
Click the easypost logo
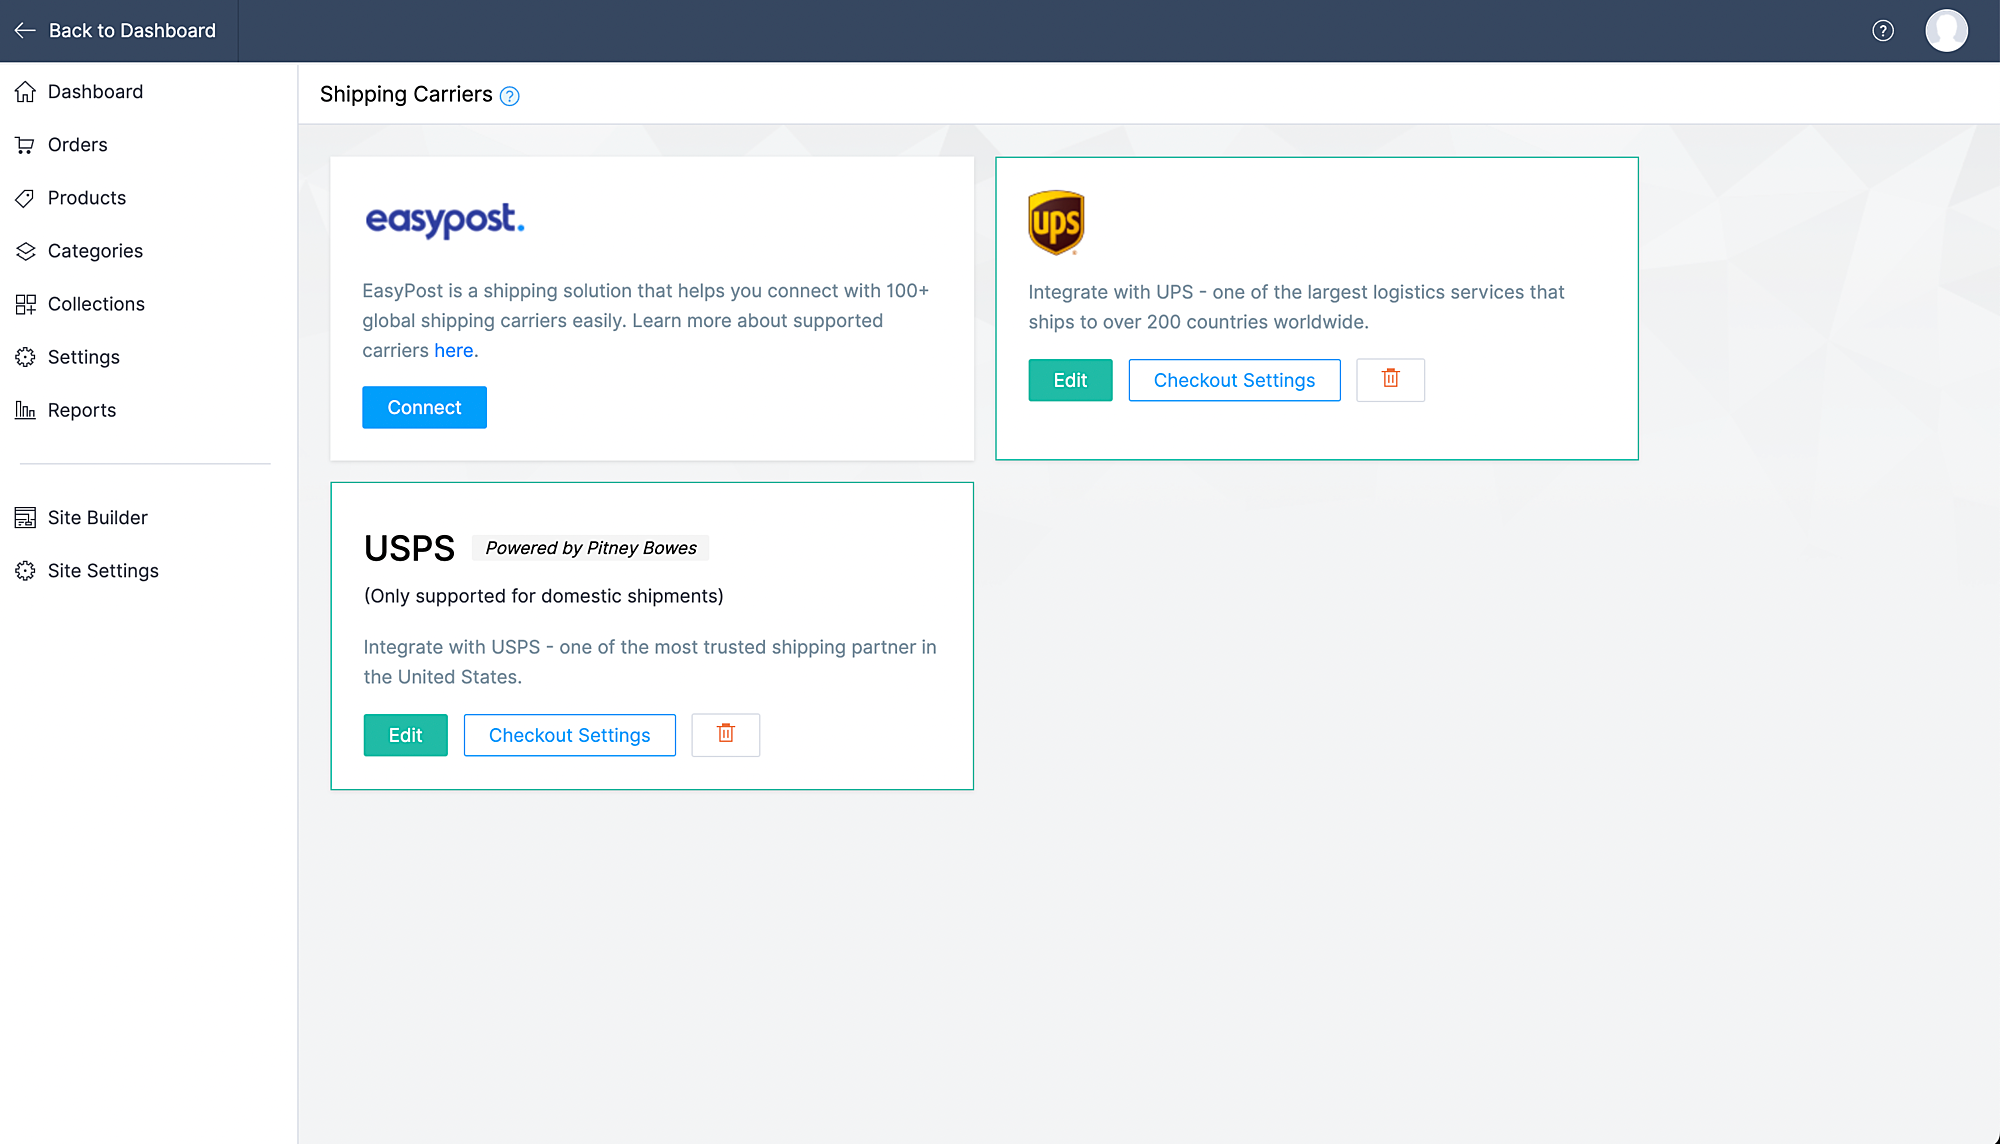pyautogui.click(x=445, y=220)
